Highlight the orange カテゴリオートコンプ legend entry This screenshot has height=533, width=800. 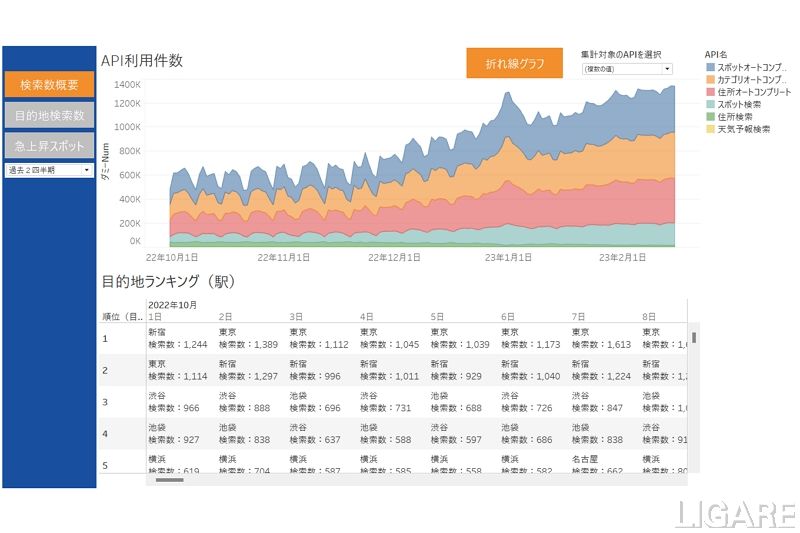[x=710, y=79]
